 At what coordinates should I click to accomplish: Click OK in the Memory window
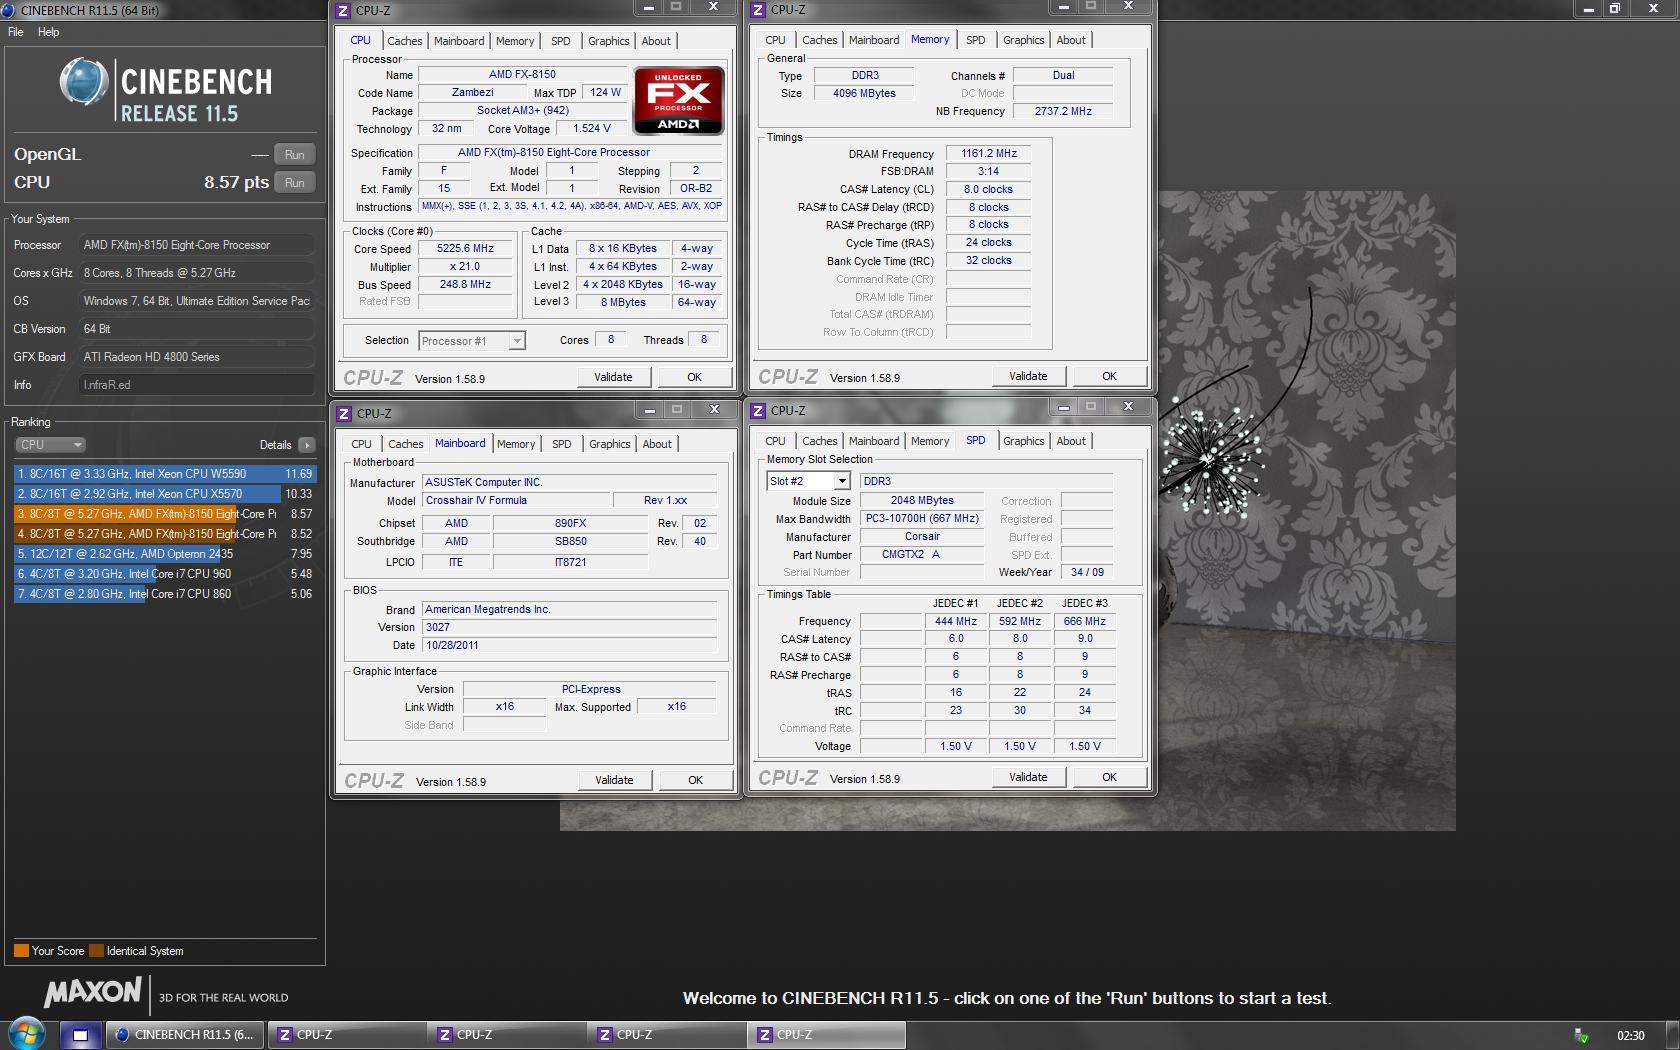click(1109, 376)
